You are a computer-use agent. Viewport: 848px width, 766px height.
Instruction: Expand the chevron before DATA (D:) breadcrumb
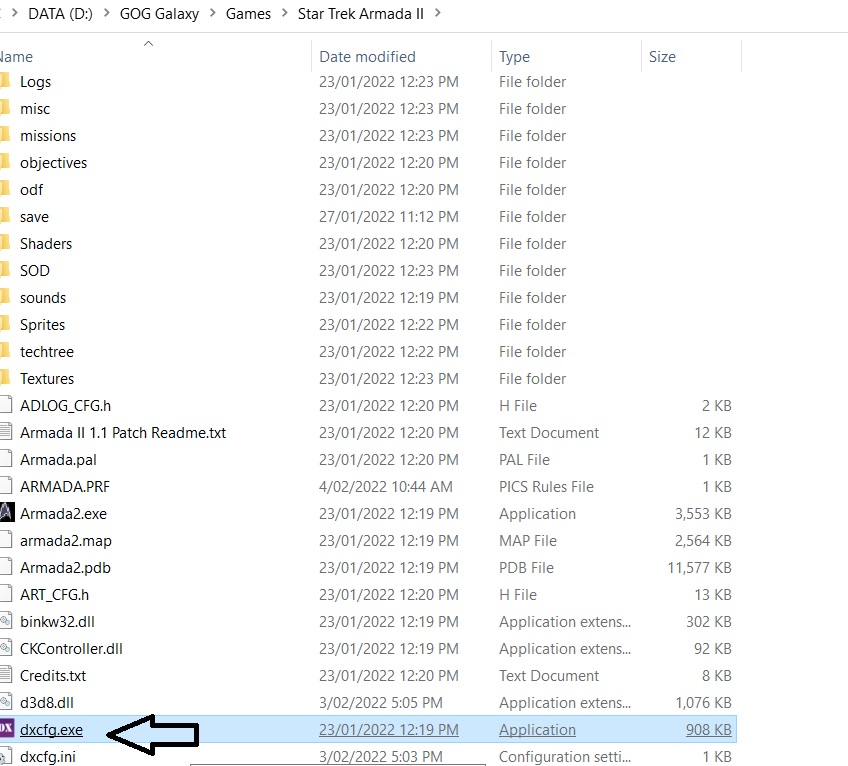pyautogui.click(x=15, y=13)
